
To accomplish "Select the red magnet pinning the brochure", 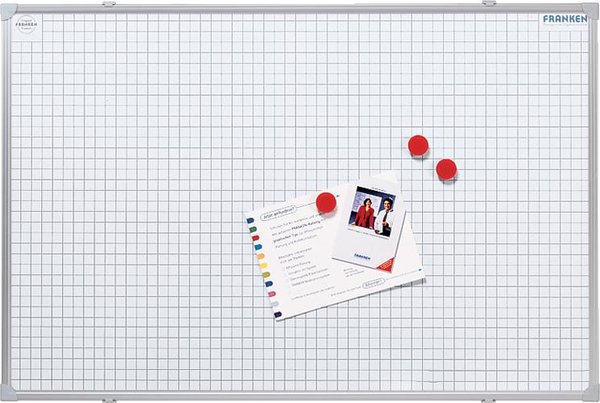I will pos(325,202).
